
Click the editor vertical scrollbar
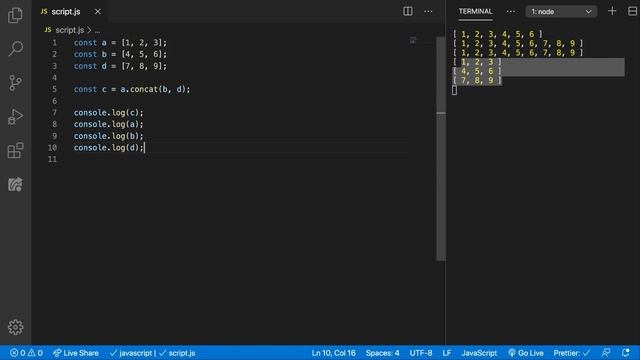[x=441, y=148]
